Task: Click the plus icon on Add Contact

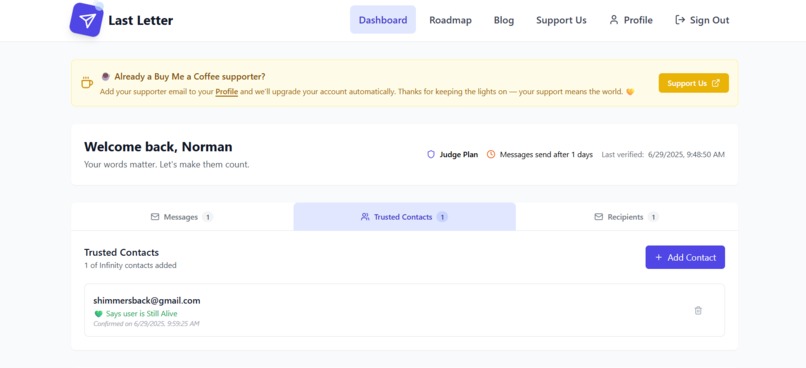Action: pos(658,257)
